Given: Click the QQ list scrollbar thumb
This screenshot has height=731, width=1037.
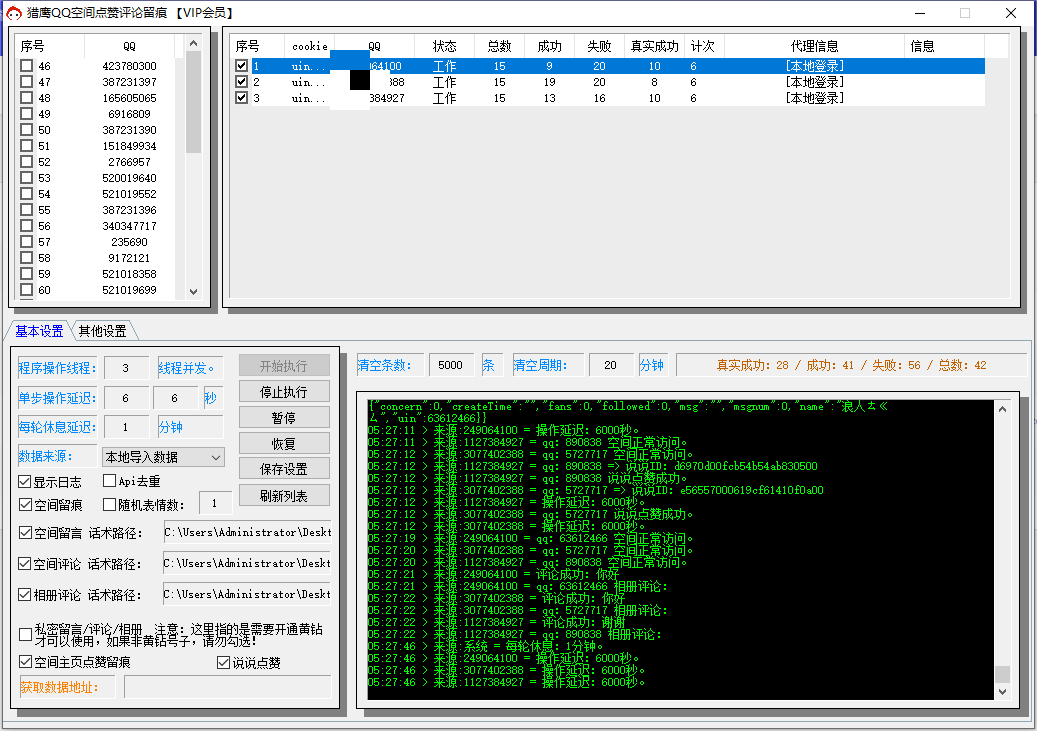Looking at the screenshot, I should click(x=193, y=101).
